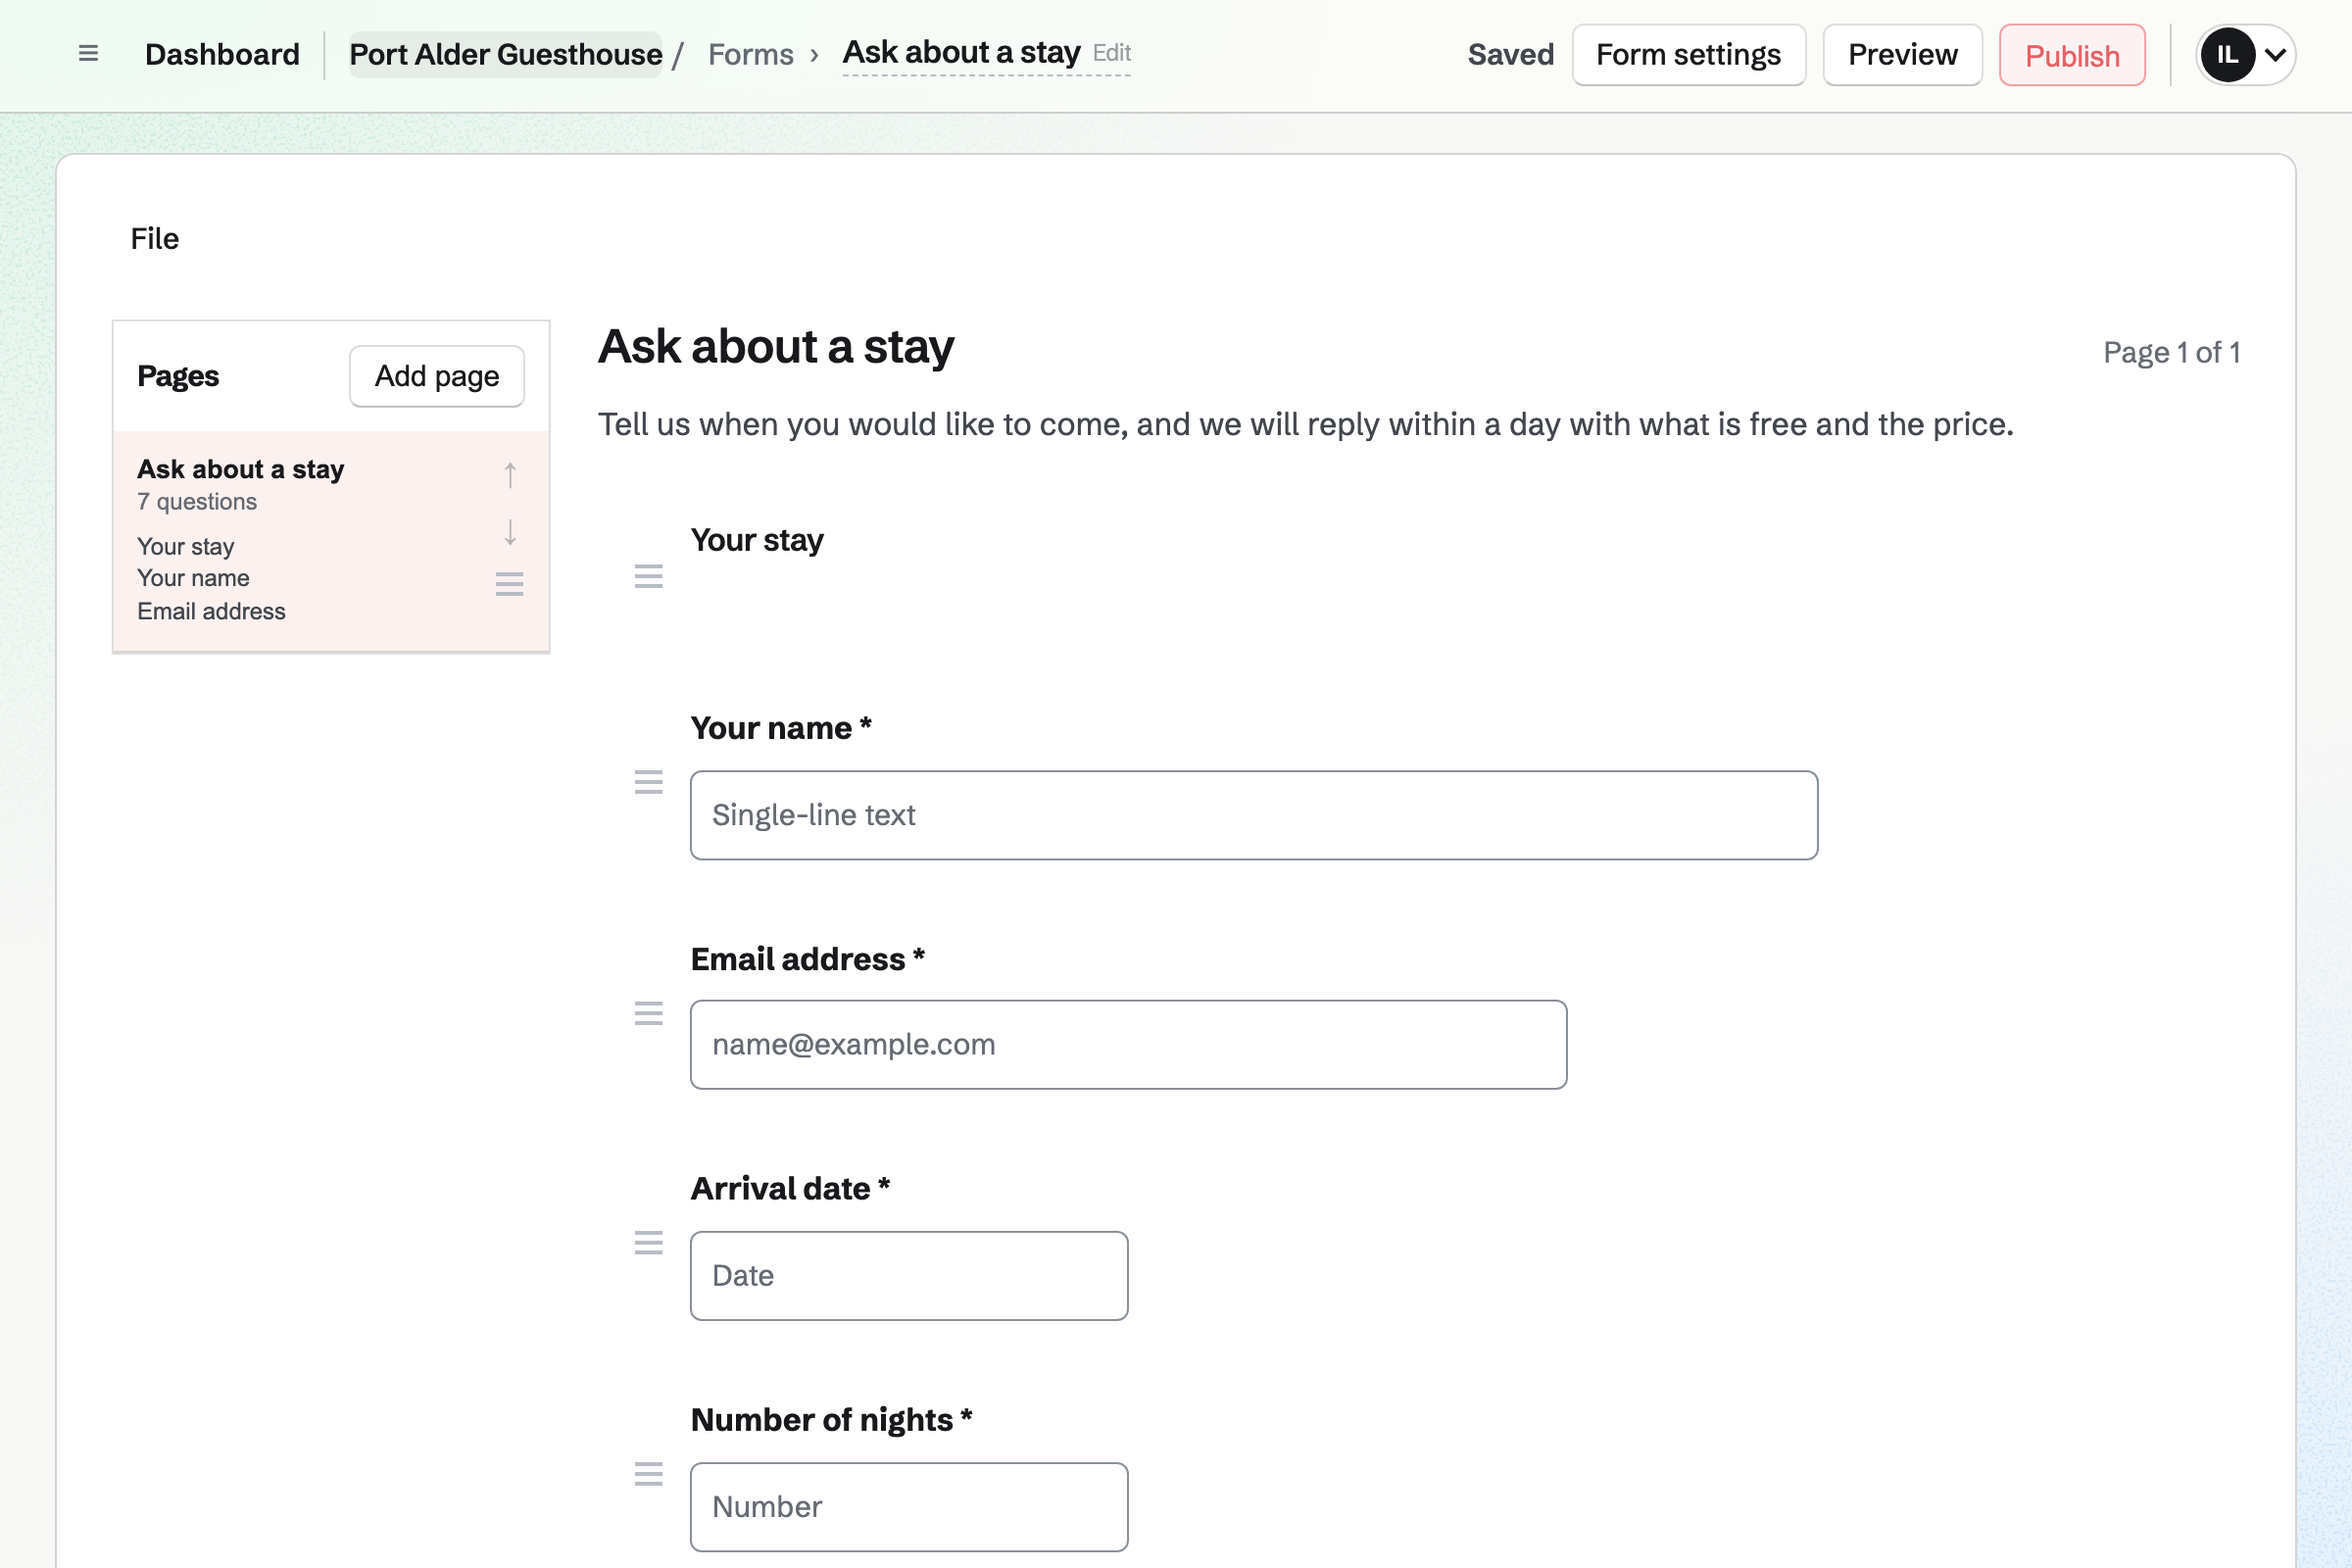Click the drag handle beside Your name

[x=649, y=782]
